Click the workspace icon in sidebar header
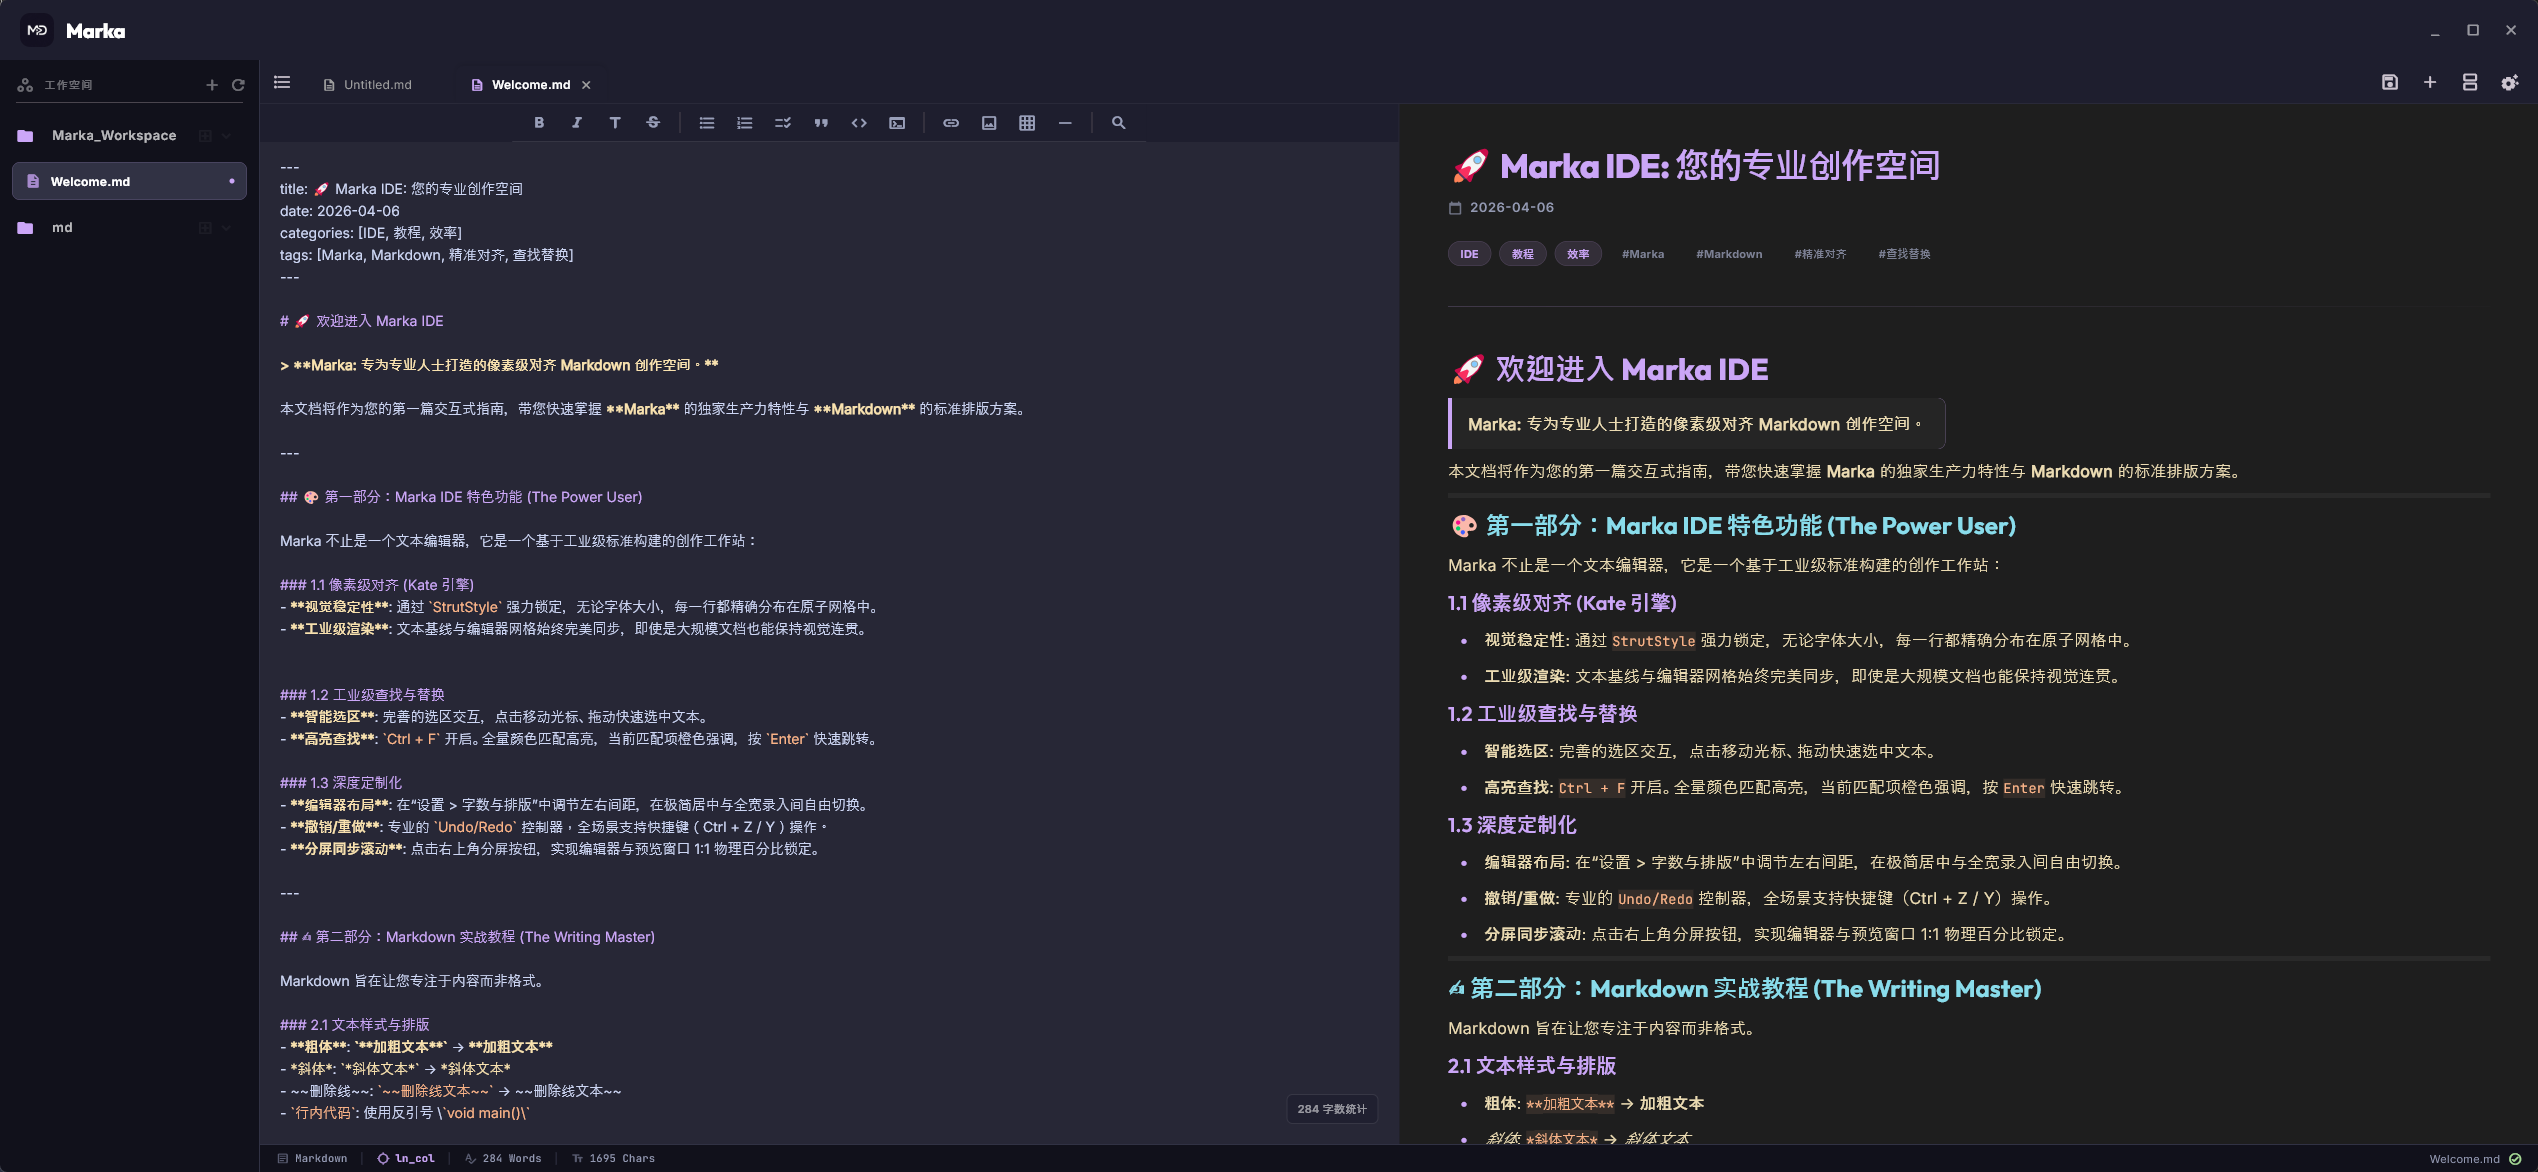The height and width of the screenshot is (1172, 2538). [x=25, y=85]
